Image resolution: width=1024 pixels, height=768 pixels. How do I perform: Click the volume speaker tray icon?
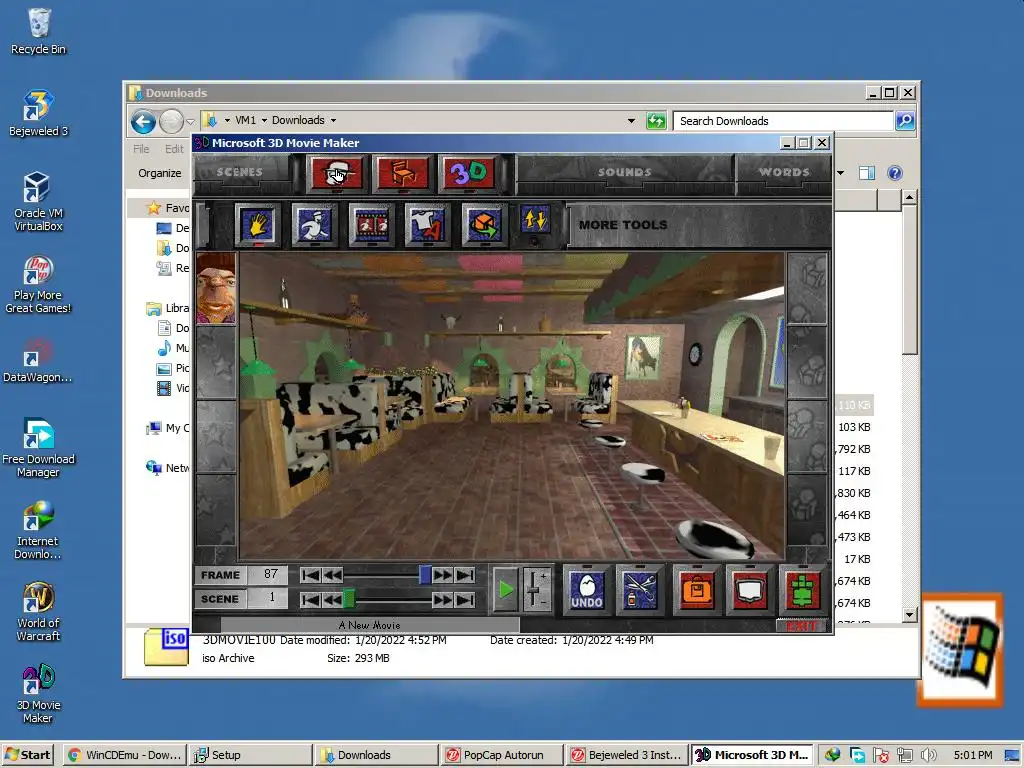click(x=928, y=756)
